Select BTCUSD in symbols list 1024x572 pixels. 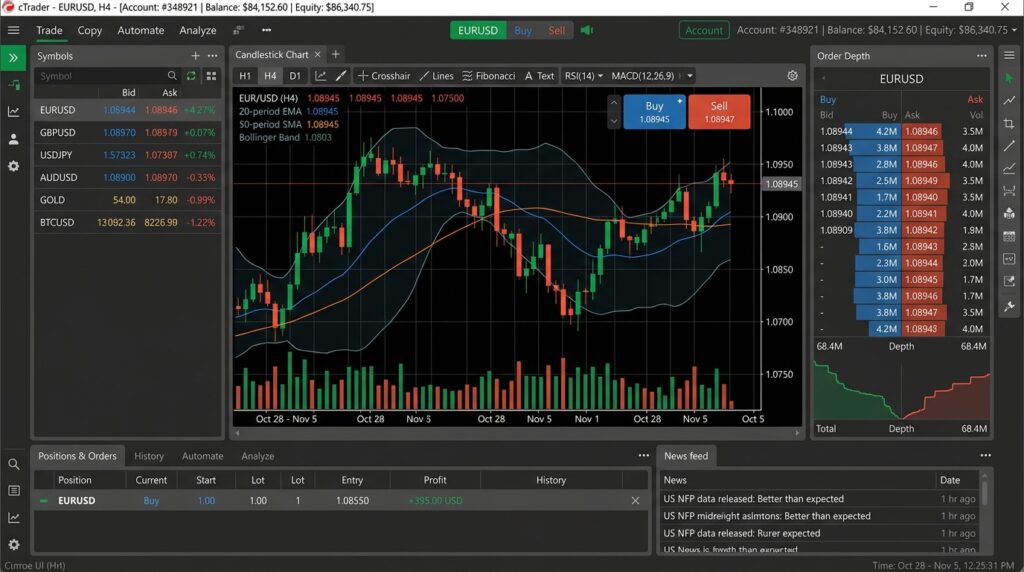point(127,223)
